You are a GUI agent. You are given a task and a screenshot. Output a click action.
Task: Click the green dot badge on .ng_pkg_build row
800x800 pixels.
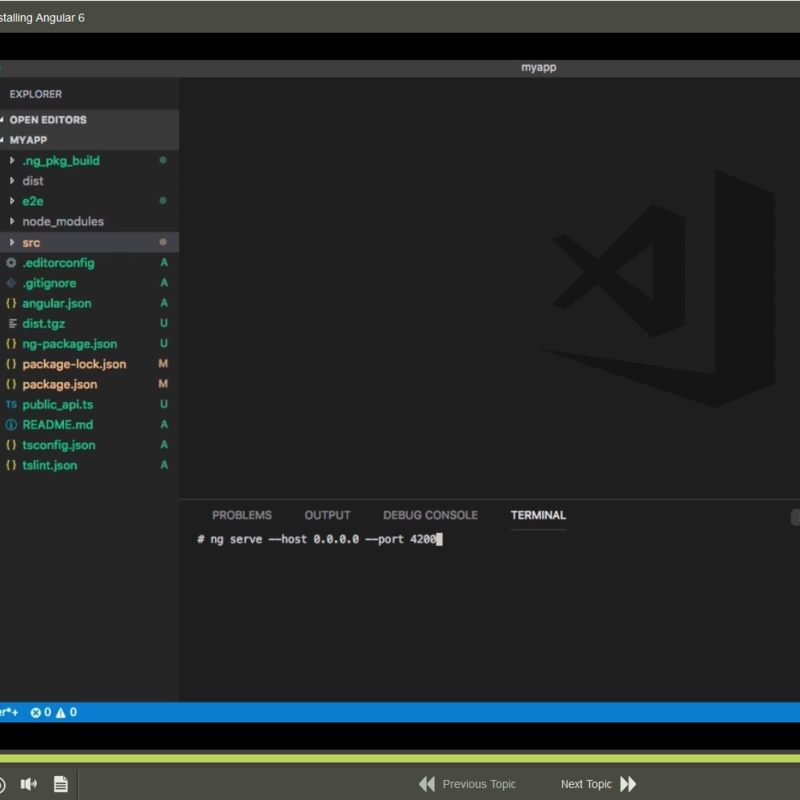click(x=163, y=160)
